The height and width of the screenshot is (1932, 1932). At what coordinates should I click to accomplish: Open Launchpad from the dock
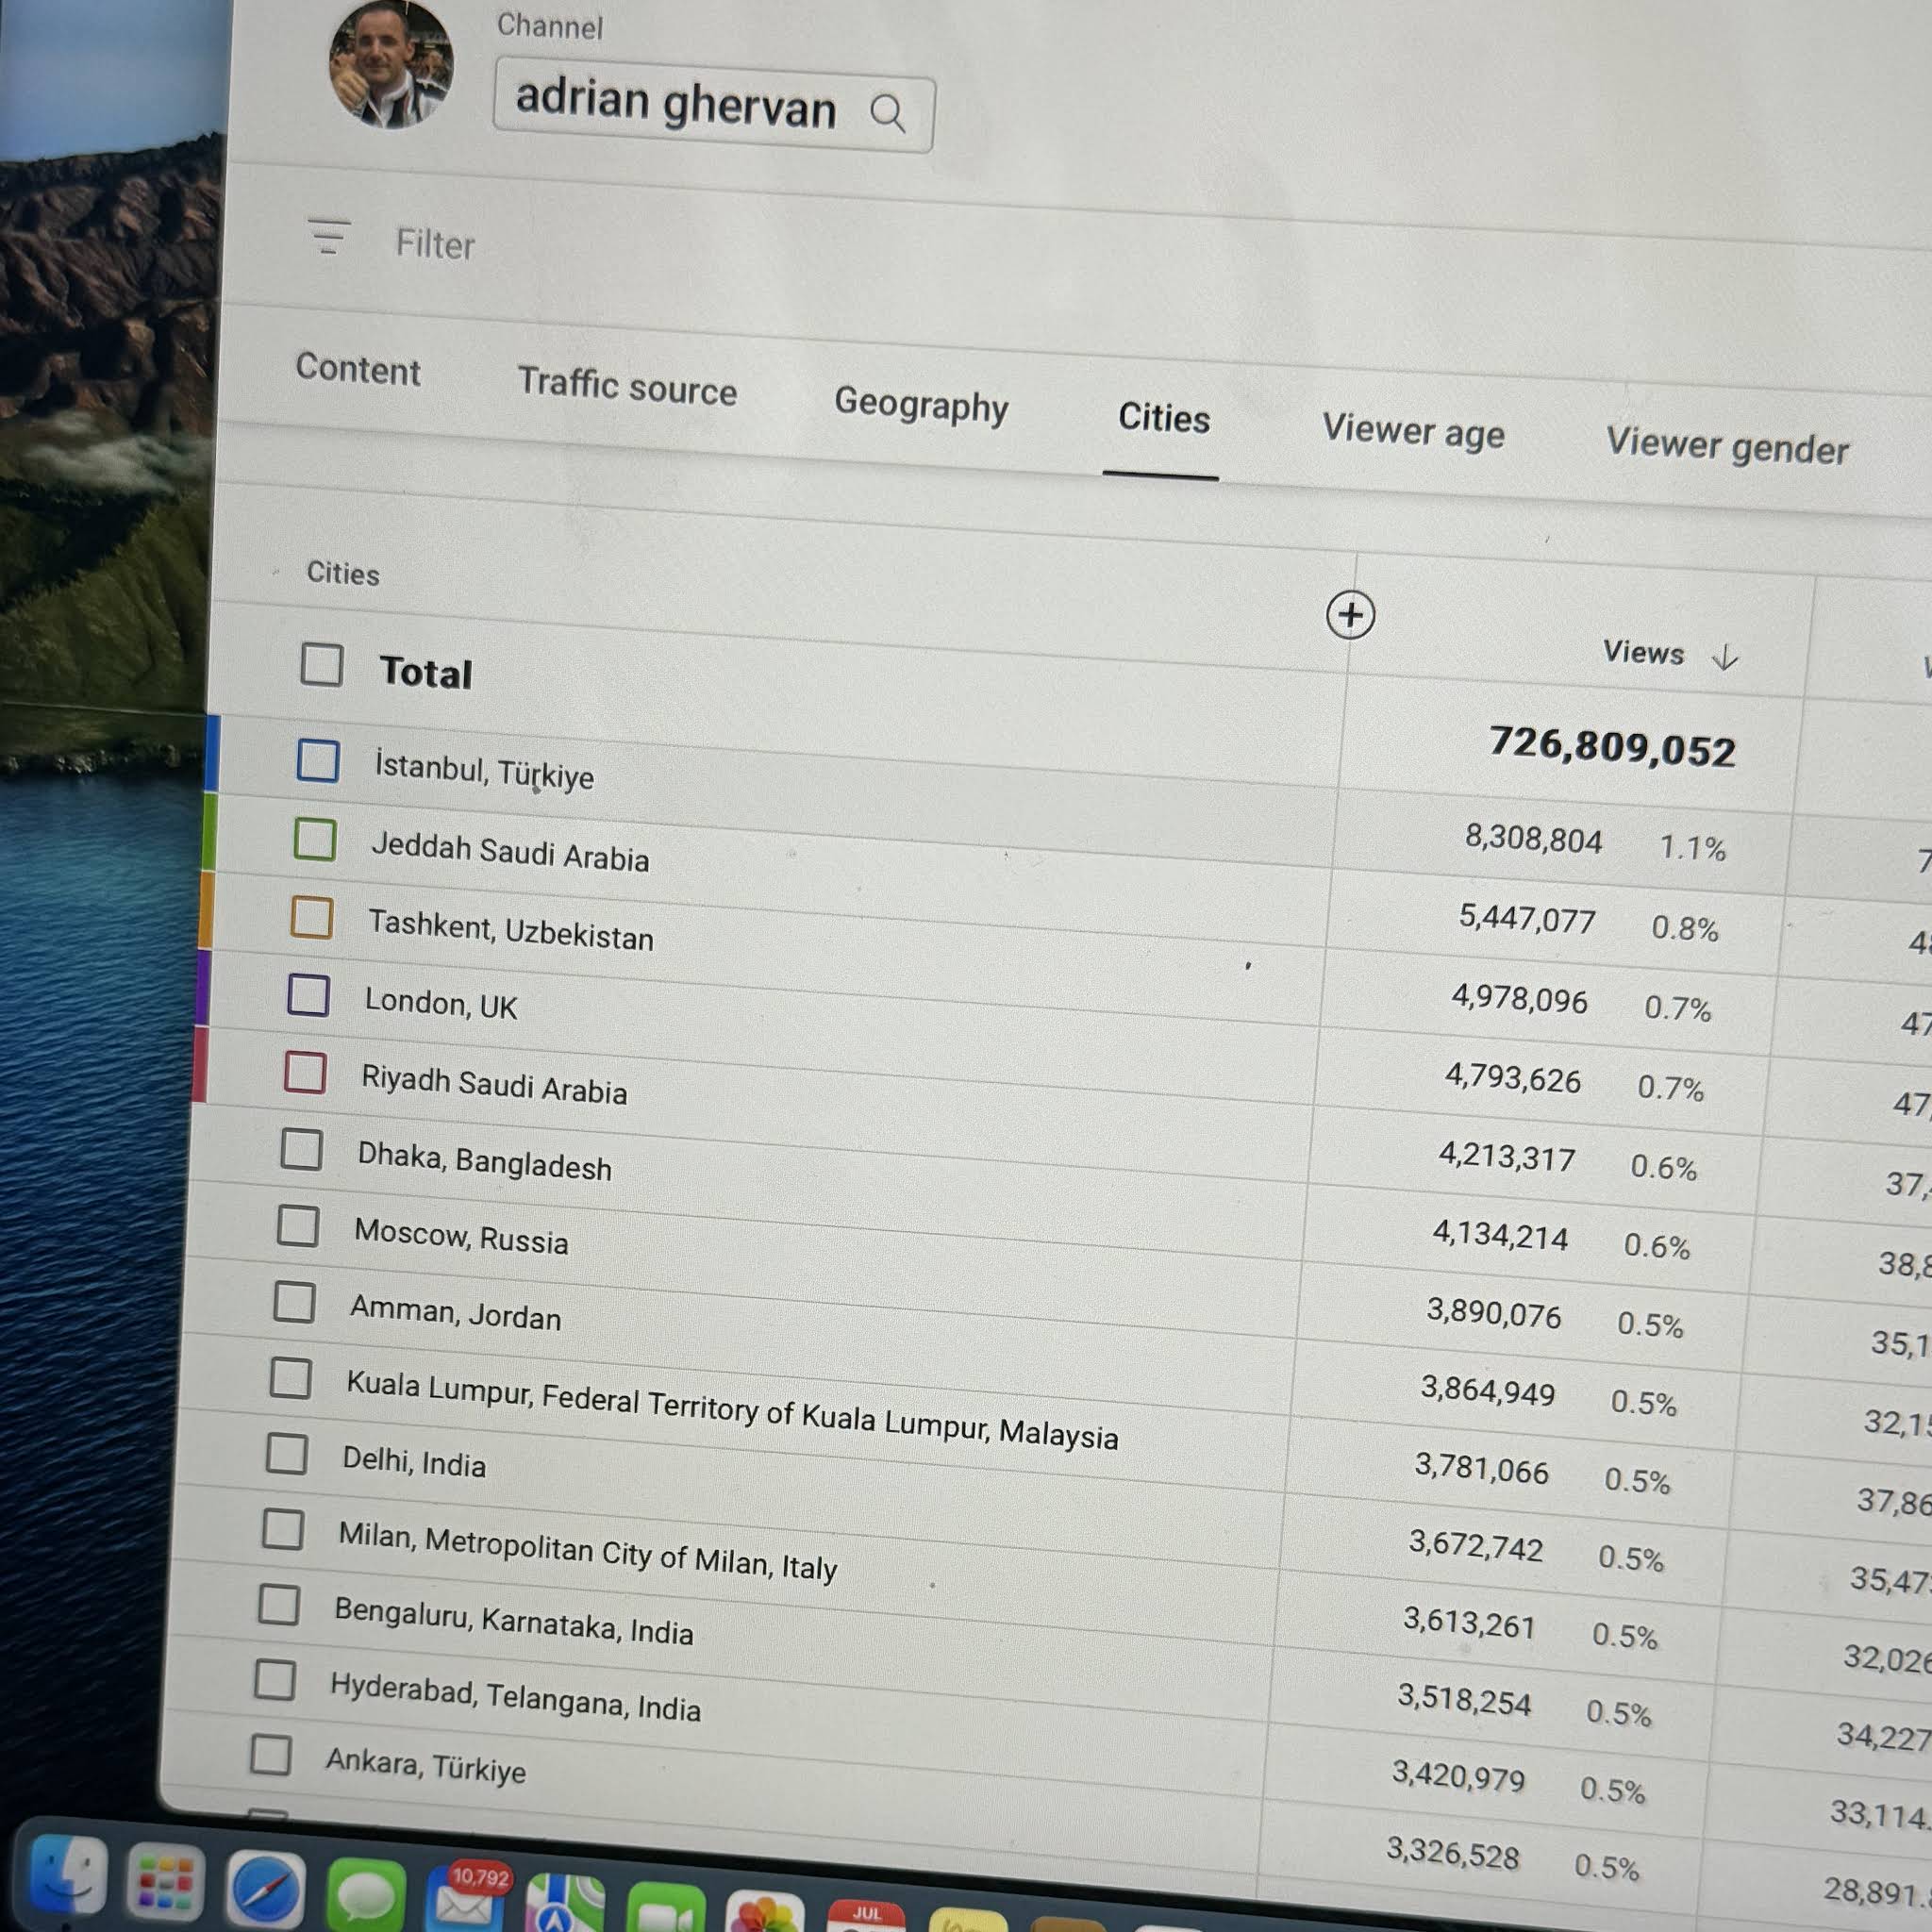pyautogui.click(x=165, y=1882)
